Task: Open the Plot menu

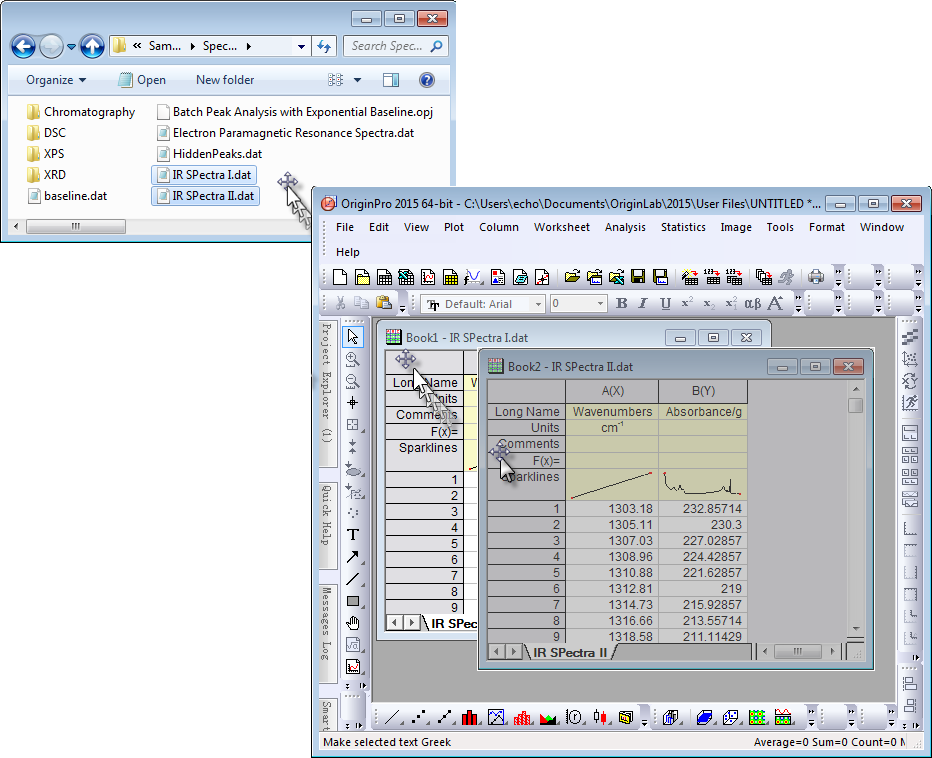Action: click(x=454, y=227)
